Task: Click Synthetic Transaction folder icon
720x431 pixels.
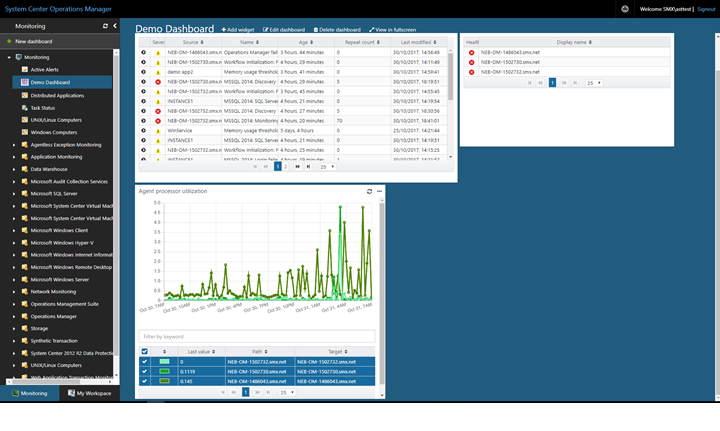Action: pyautogui.click(x=25, y=341)
